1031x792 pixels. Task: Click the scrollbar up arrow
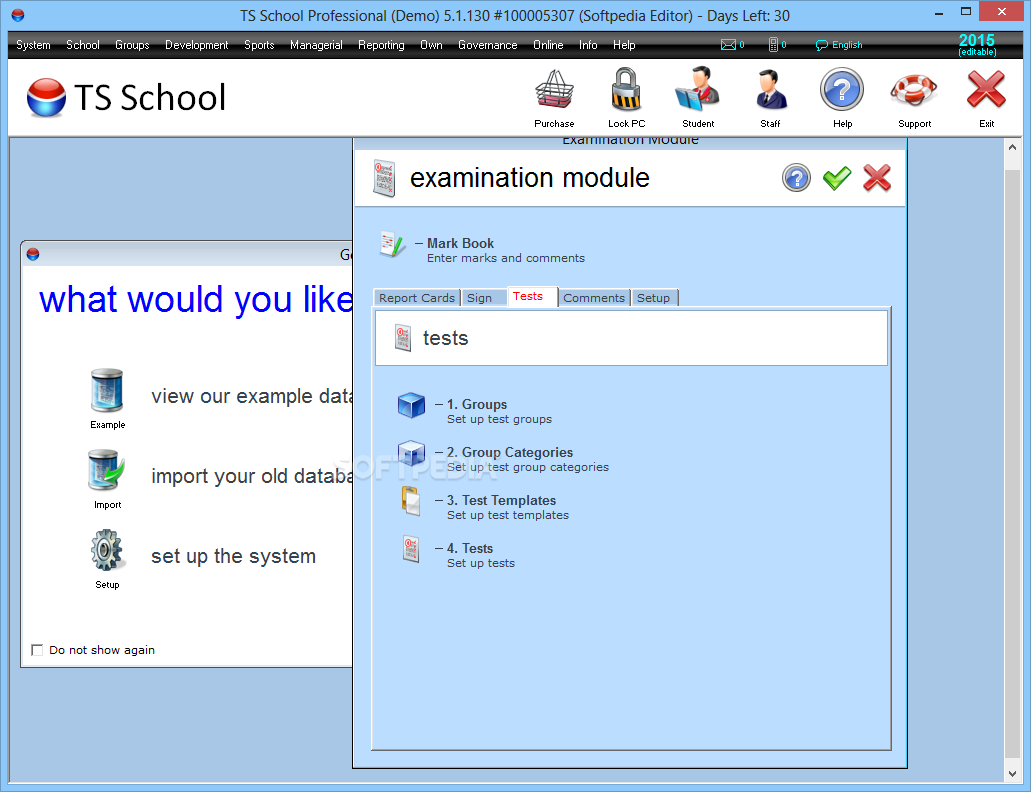(x=1013, y=147)
